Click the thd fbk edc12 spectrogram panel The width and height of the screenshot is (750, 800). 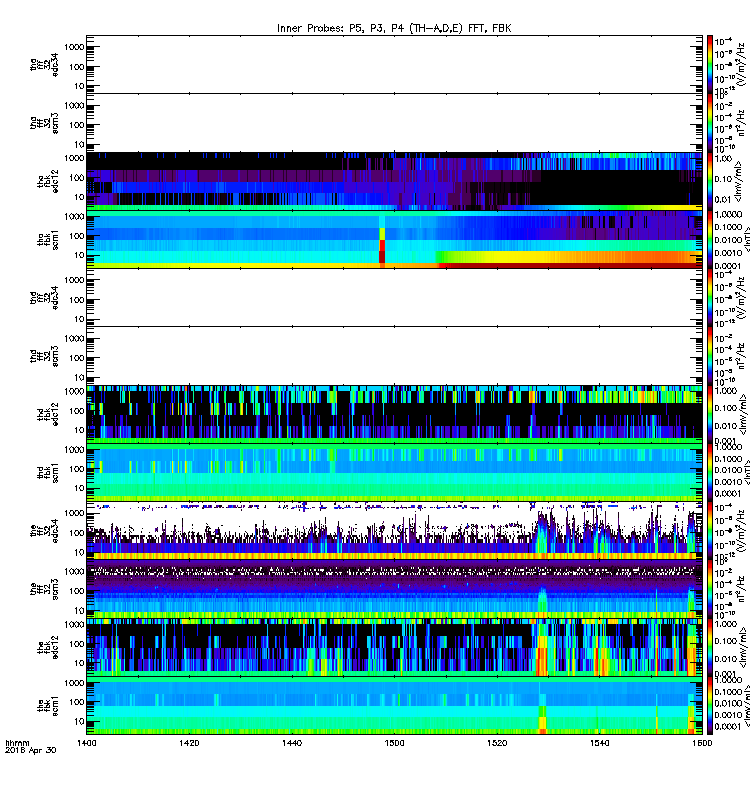tap(394, 414)
